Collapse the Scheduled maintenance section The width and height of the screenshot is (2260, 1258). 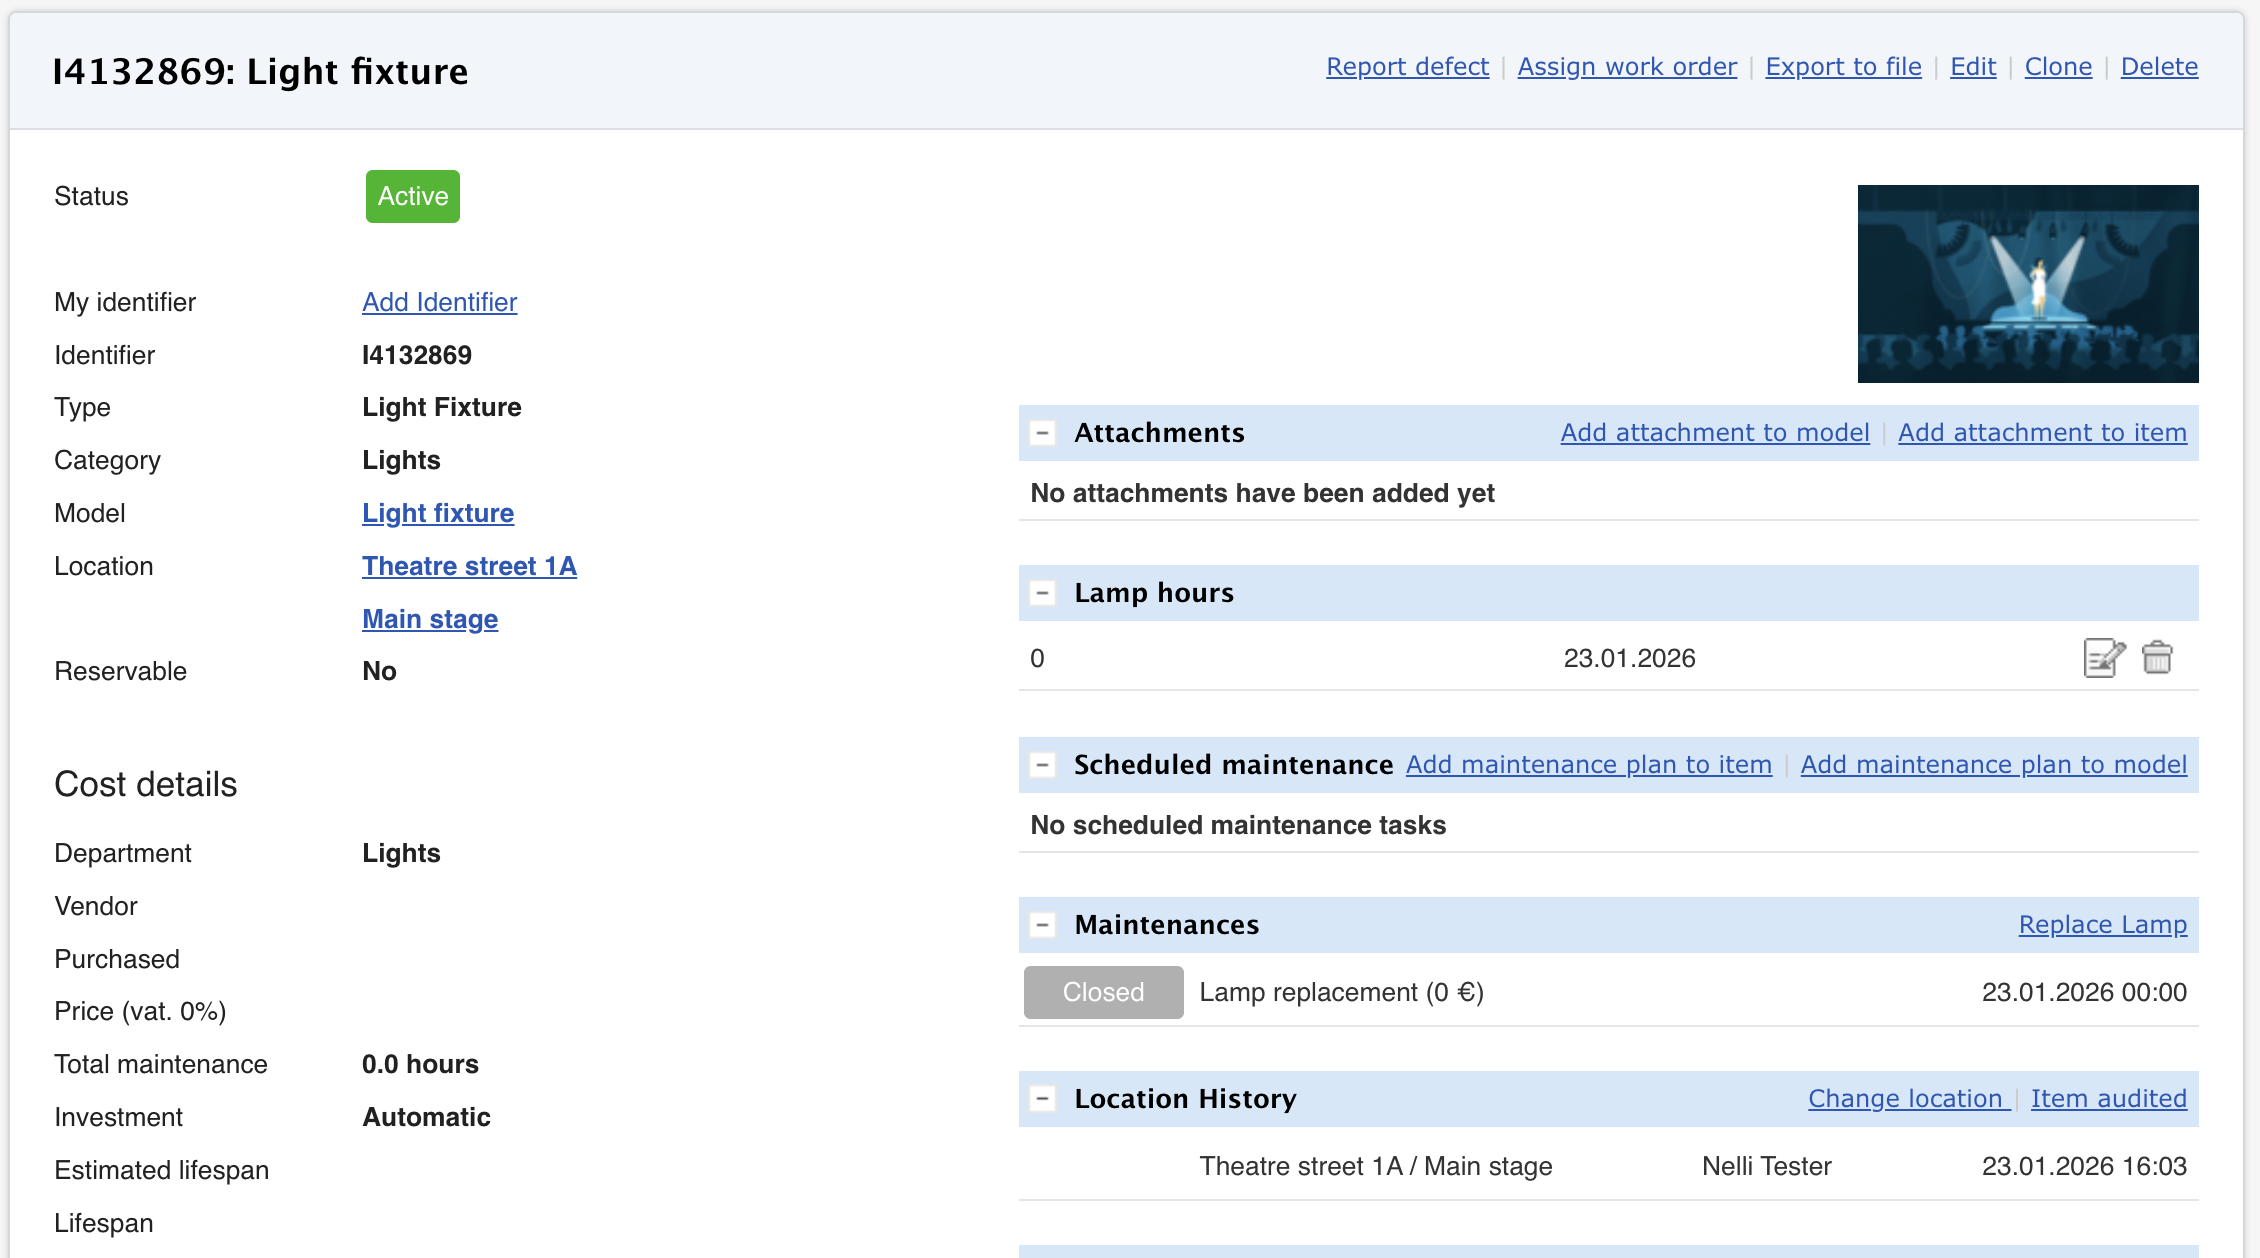pos(1042,765)
